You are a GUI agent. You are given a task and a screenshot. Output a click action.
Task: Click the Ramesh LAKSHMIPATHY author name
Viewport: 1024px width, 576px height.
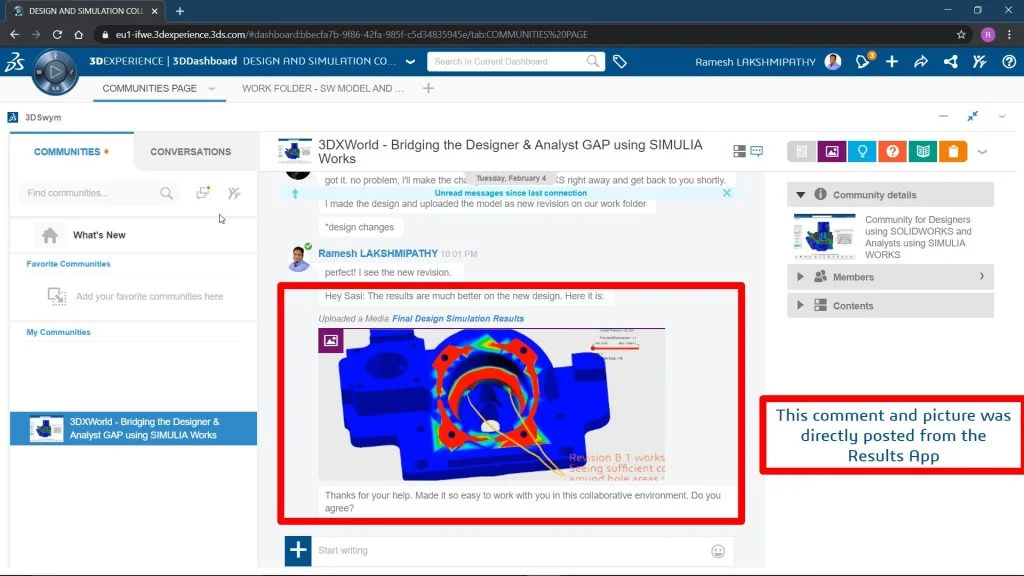378,253
